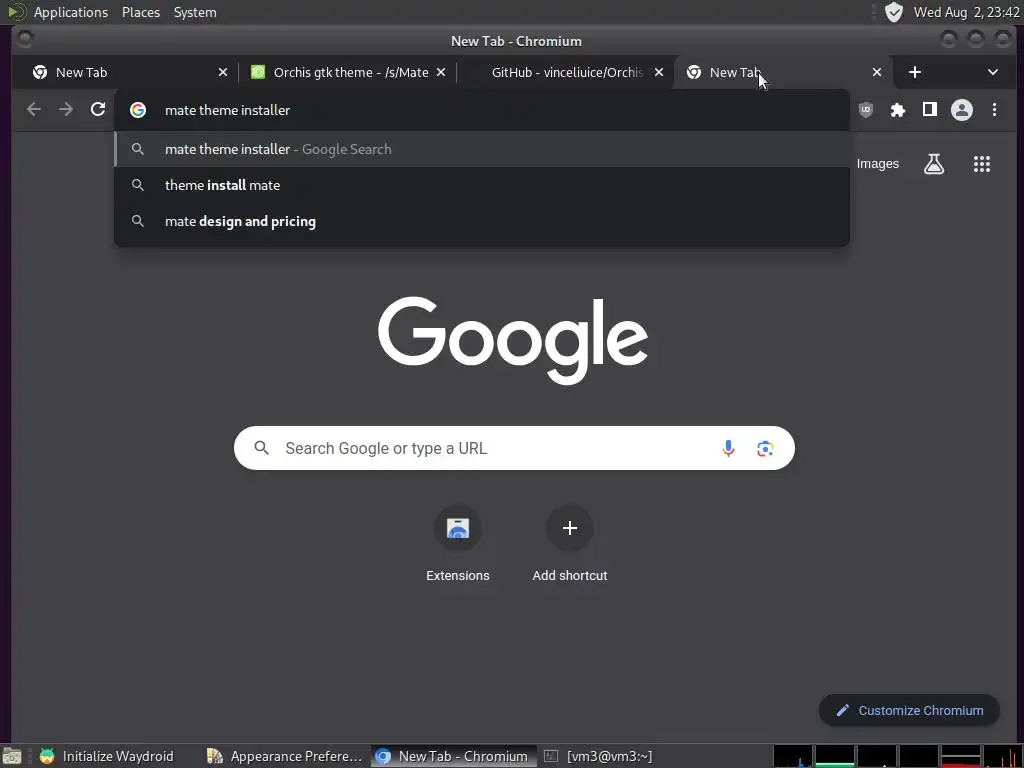1024x768 pixels.
Task: Open the Extensions puzzle icon
Action: point(898,110)
